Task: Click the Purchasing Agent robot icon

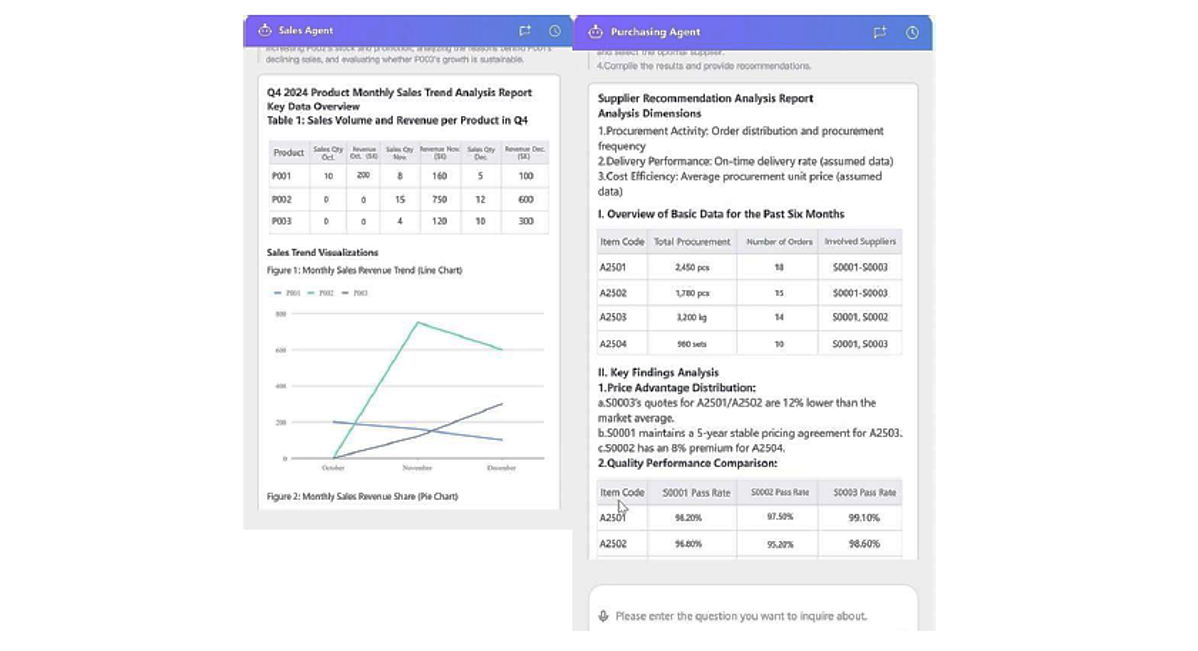Action: click(596, 32)
